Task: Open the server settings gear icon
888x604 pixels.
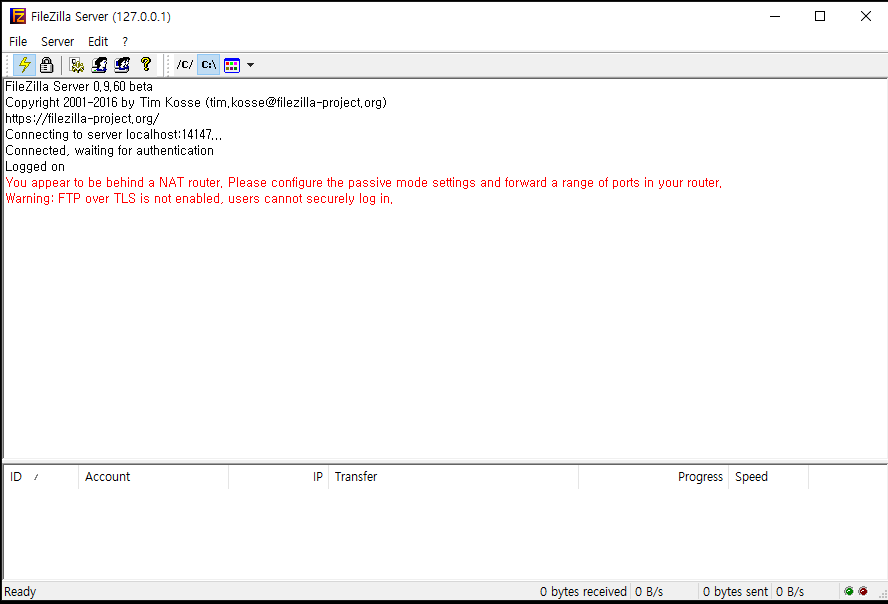Action: click(x=76, y=65)
